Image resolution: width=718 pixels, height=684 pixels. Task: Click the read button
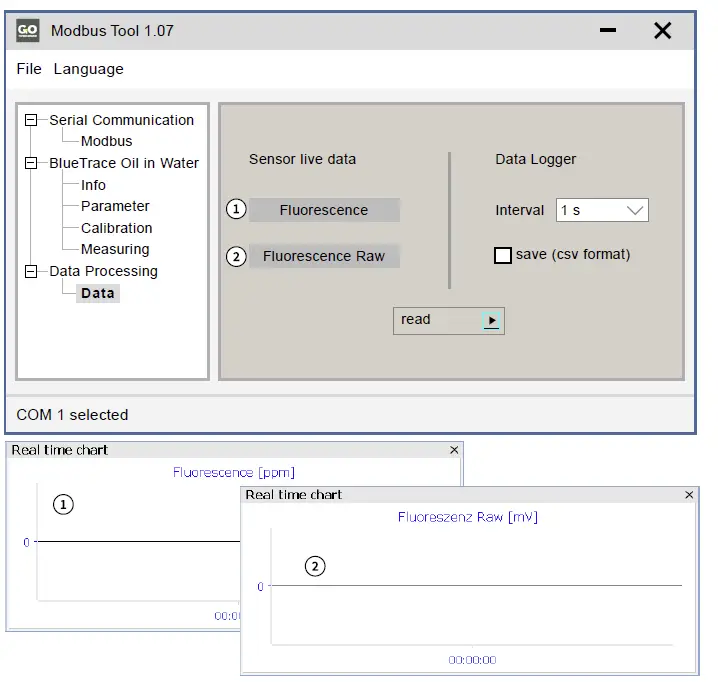tap(449, 320)
